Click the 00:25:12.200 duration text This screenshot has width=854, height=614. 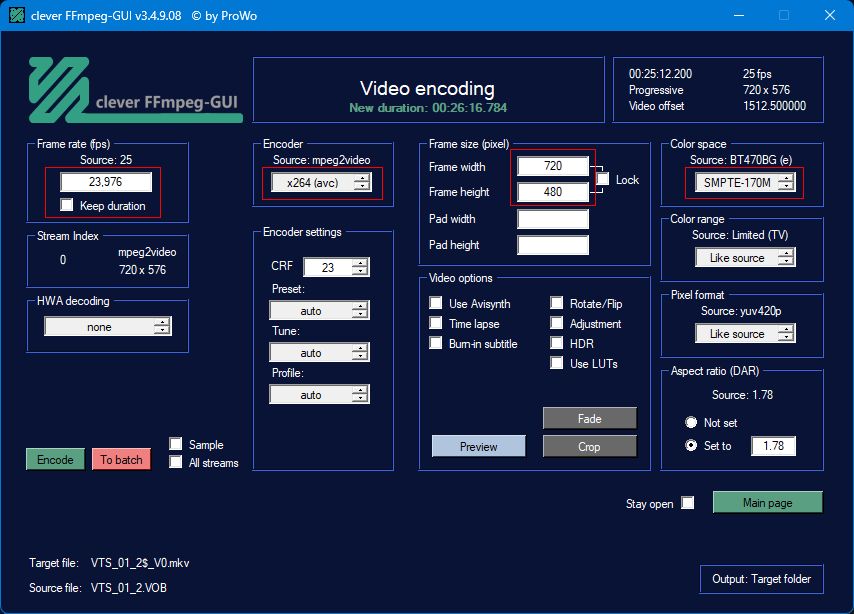click(660, 74)
